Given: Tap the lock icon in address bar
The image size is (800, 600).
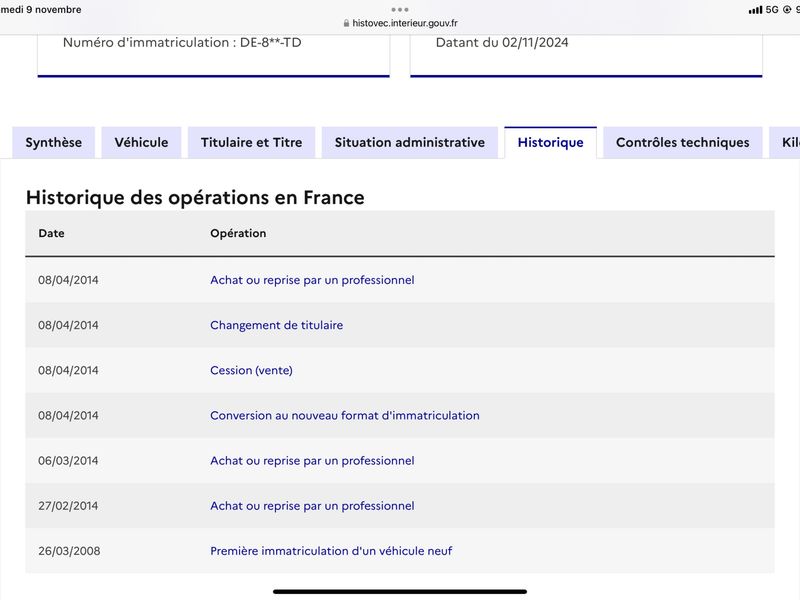Looking at the screenshot, I should point(346,23).
